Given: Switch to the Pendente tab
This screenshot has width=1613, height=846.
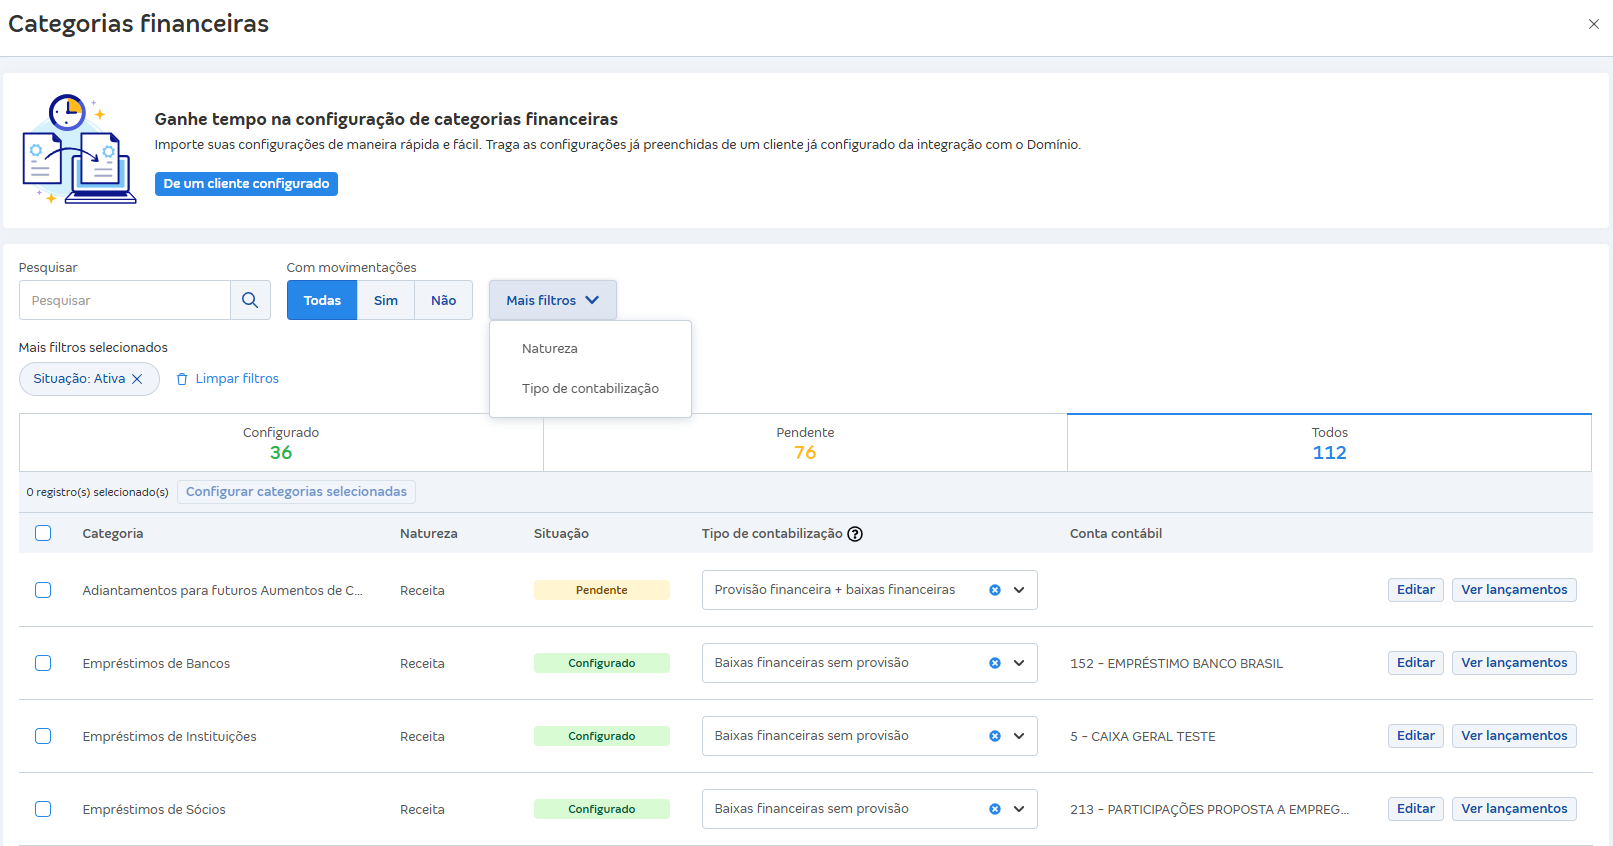Looking at the screenshot, I should [805, 443].
